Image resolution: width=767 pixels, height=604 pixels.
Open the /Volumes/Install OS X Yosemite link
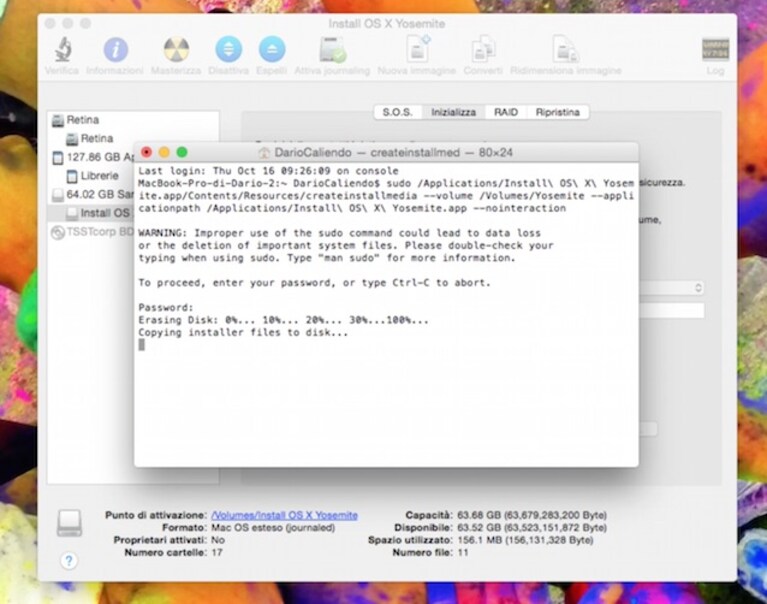coord(284,515)
